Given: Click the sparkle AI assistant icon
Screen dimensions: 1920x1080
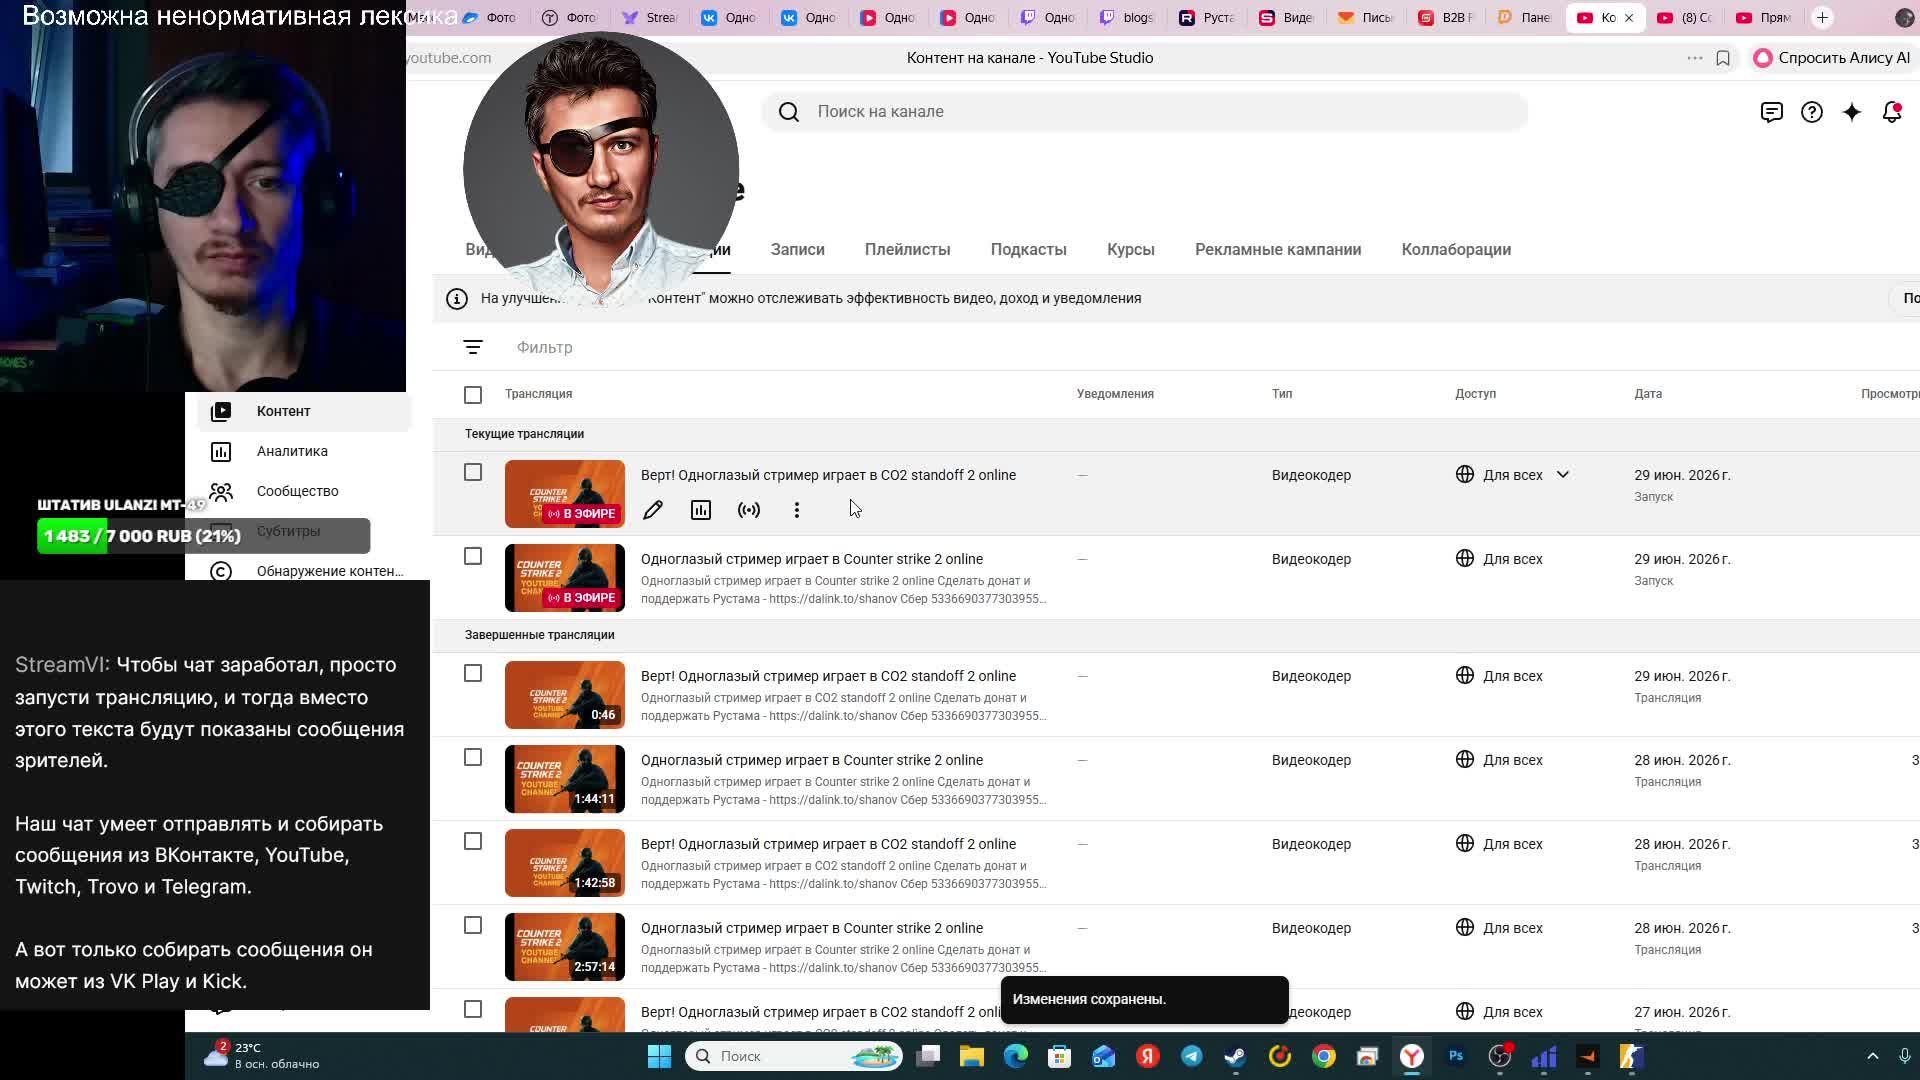Looking at the screenshot, I should pyautogui.click(x=1852, y=112).
